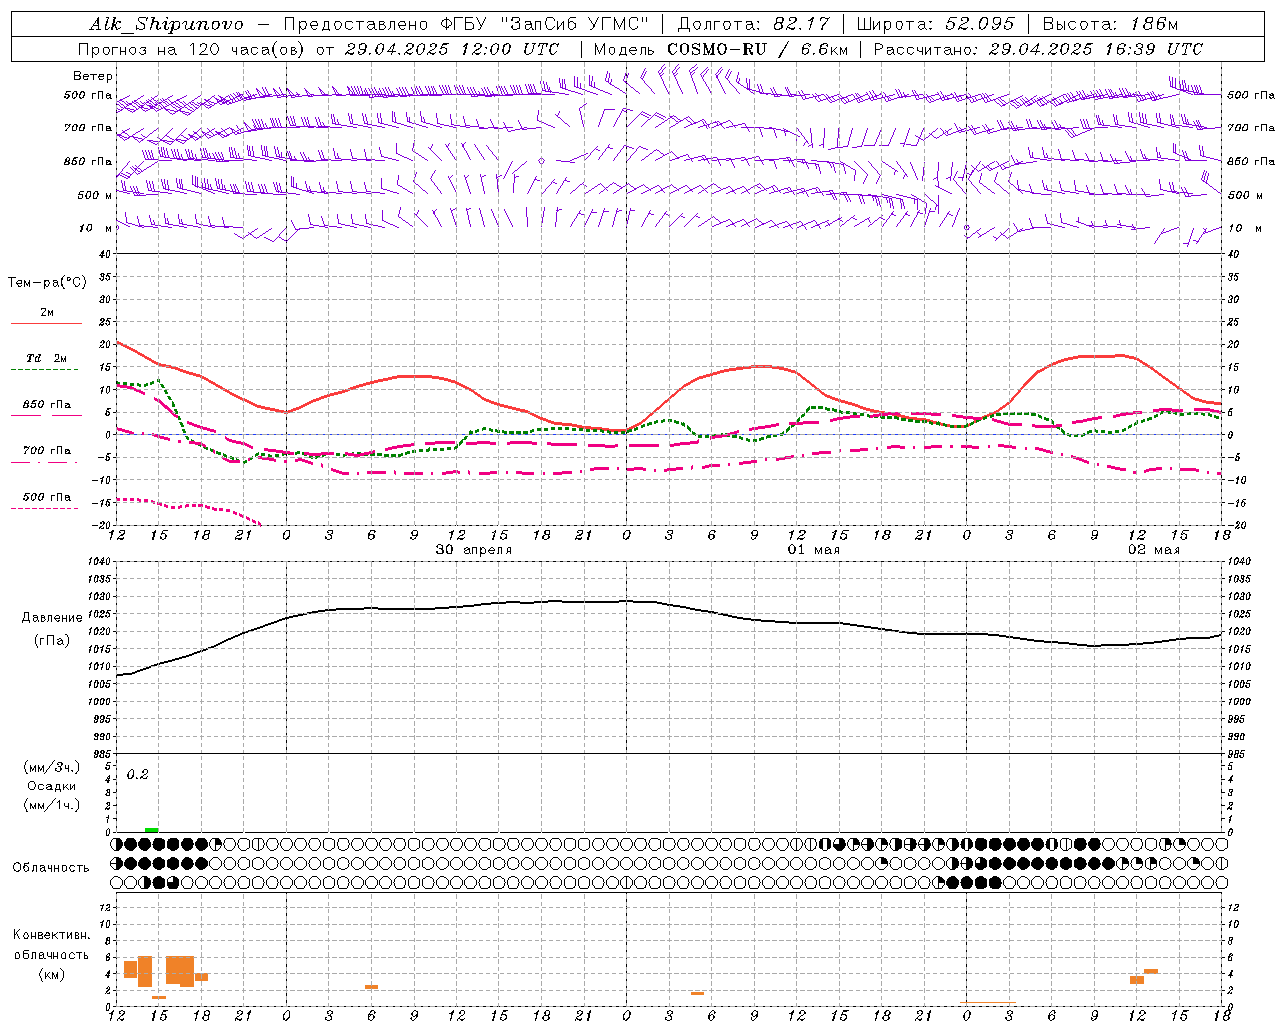
Task: Click the Облачность cloud cover label
Action: (x=51, y=868)
